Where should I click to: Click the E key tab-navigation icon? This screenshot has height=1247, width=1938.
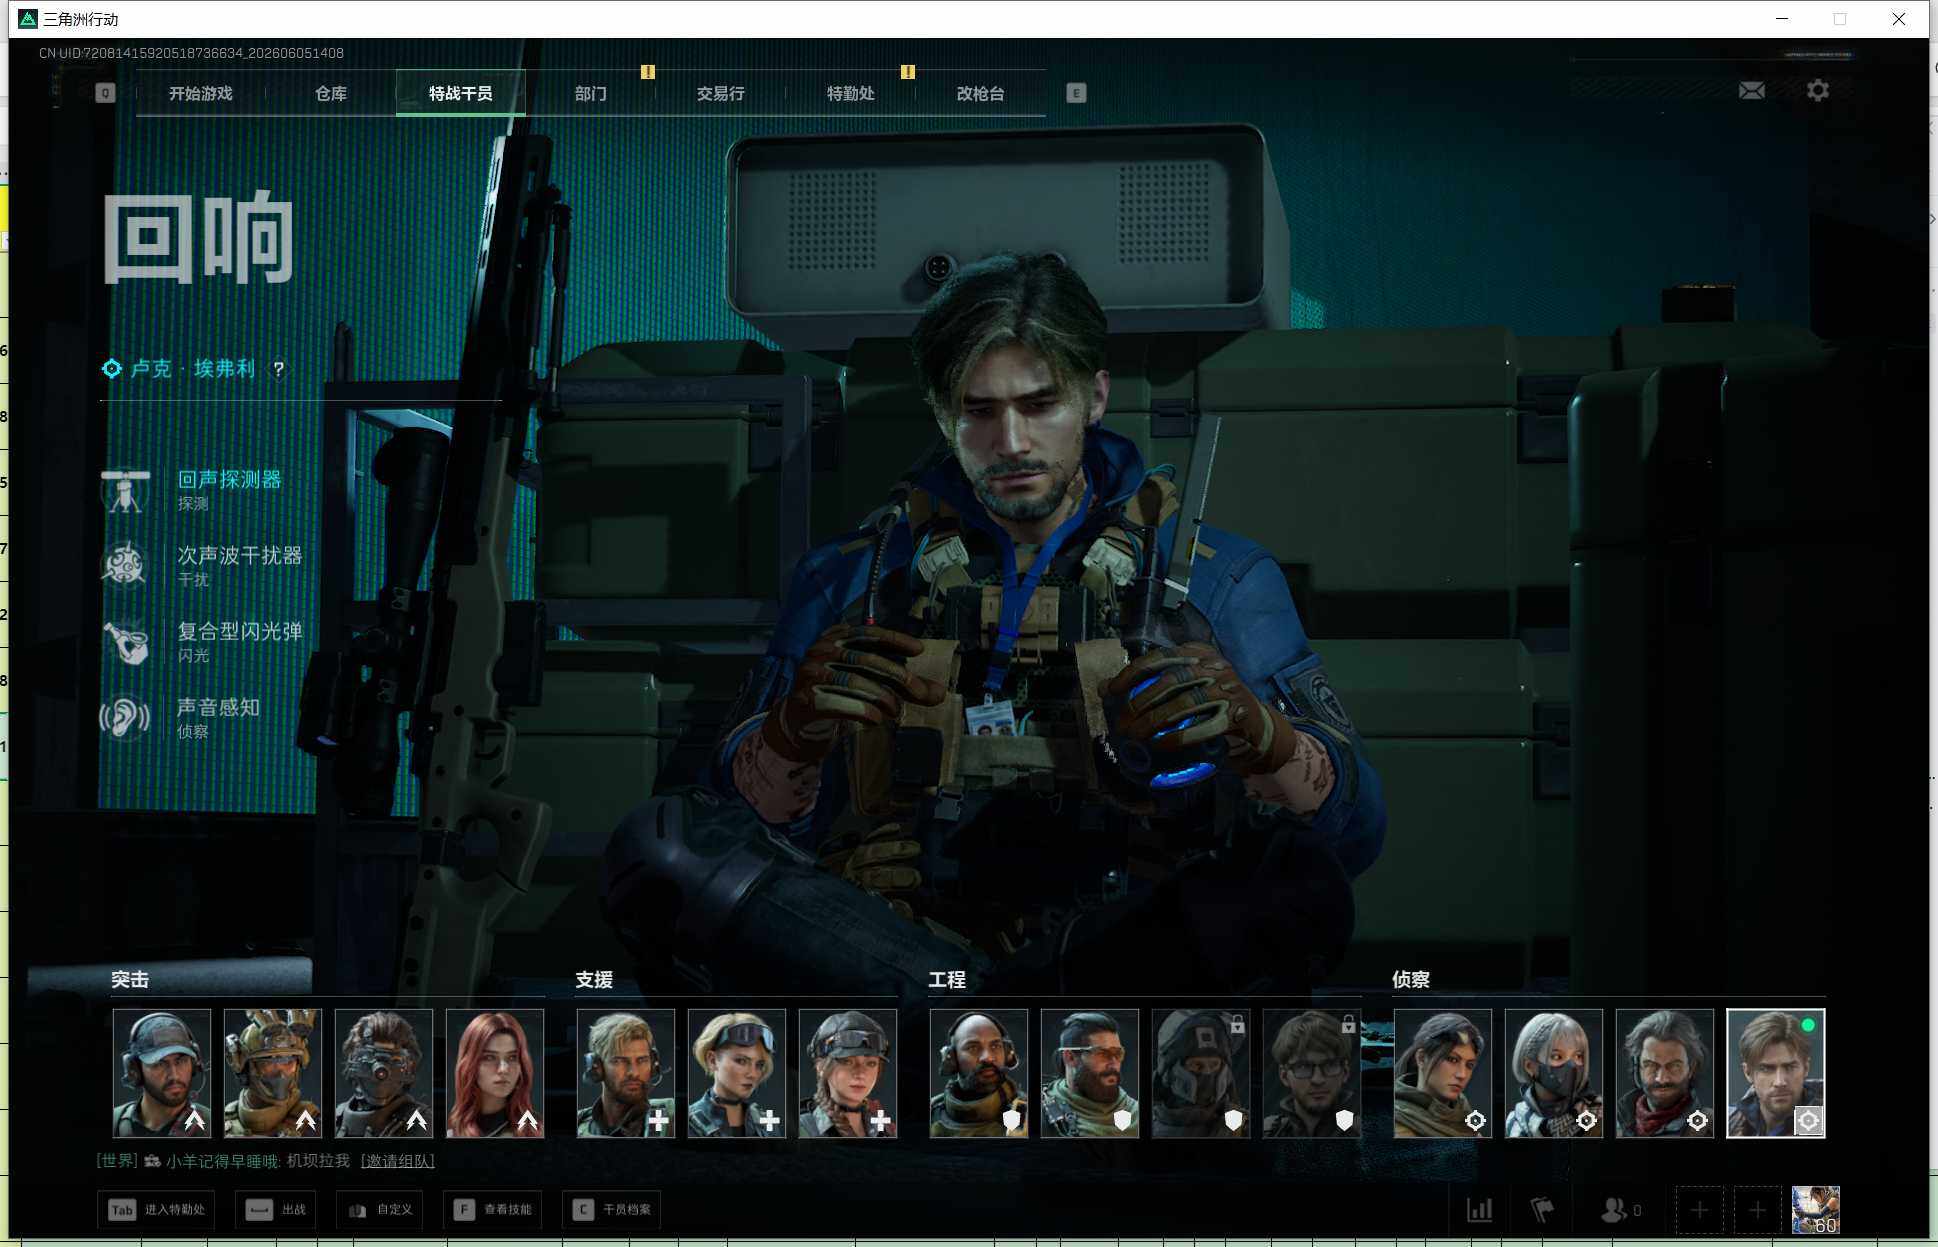pyautogui.click(x=1076, y=93)
